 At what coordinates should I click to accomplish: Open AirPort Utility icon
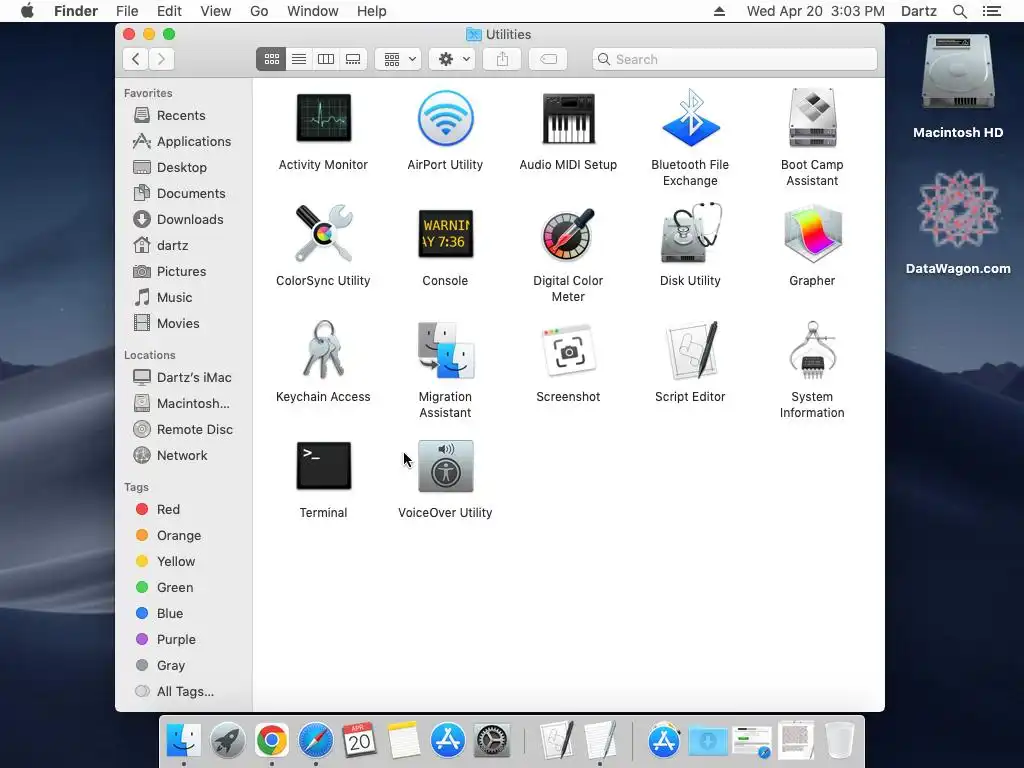[445, 118]
